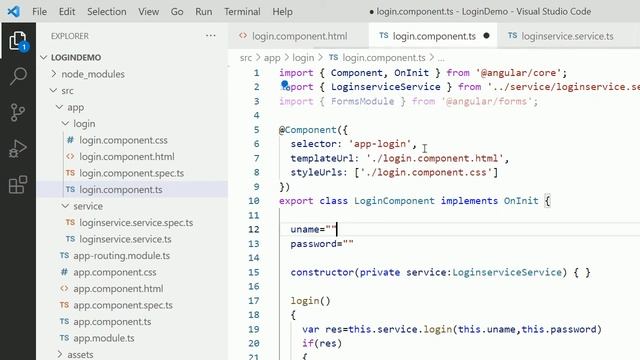Open login.component.html in explorer tree
This screenshot has width=640, height=360.
coord(127,157)
